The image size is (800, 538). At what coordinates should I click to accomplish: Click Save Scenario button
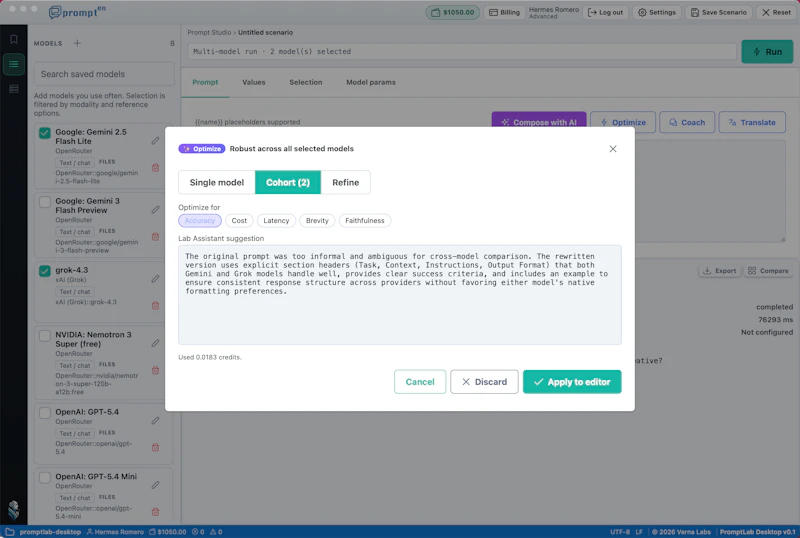pos(718,12)
